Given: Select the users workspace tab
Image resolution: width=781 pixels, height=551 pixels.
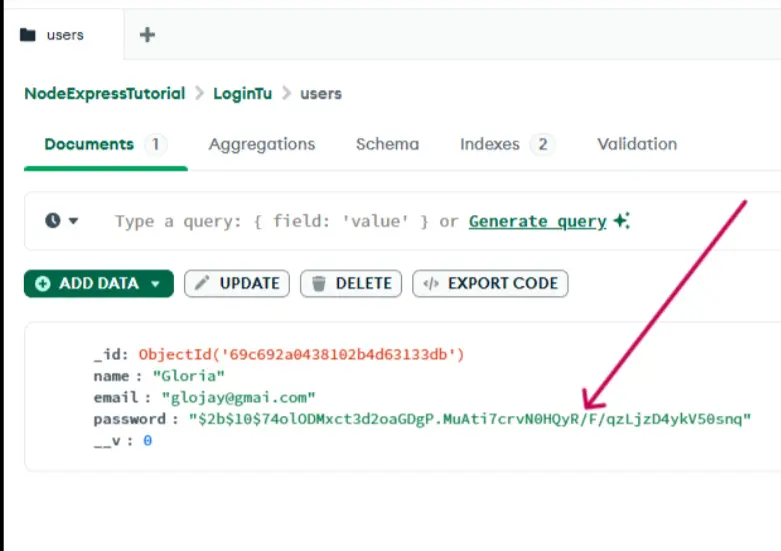Looking at the screenshot, I should 63,35.
